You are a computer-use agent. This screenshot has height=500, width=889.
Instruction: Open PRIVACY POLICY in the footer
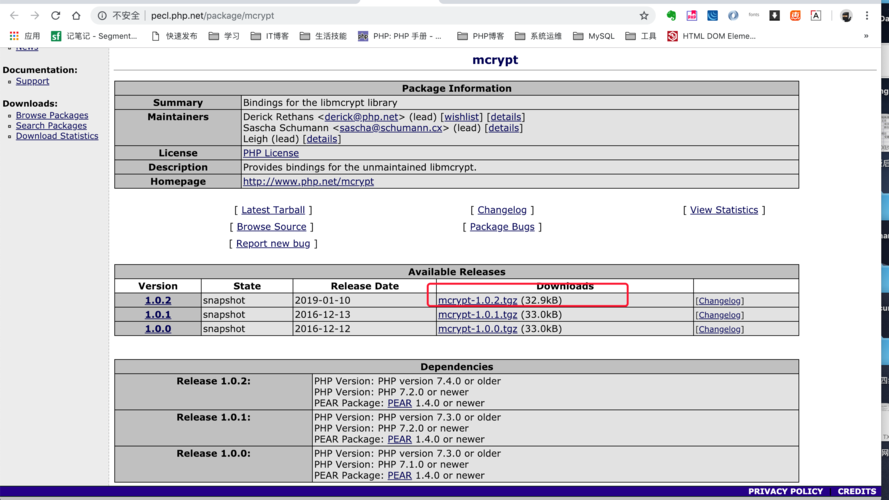click(x=785, y=491)
